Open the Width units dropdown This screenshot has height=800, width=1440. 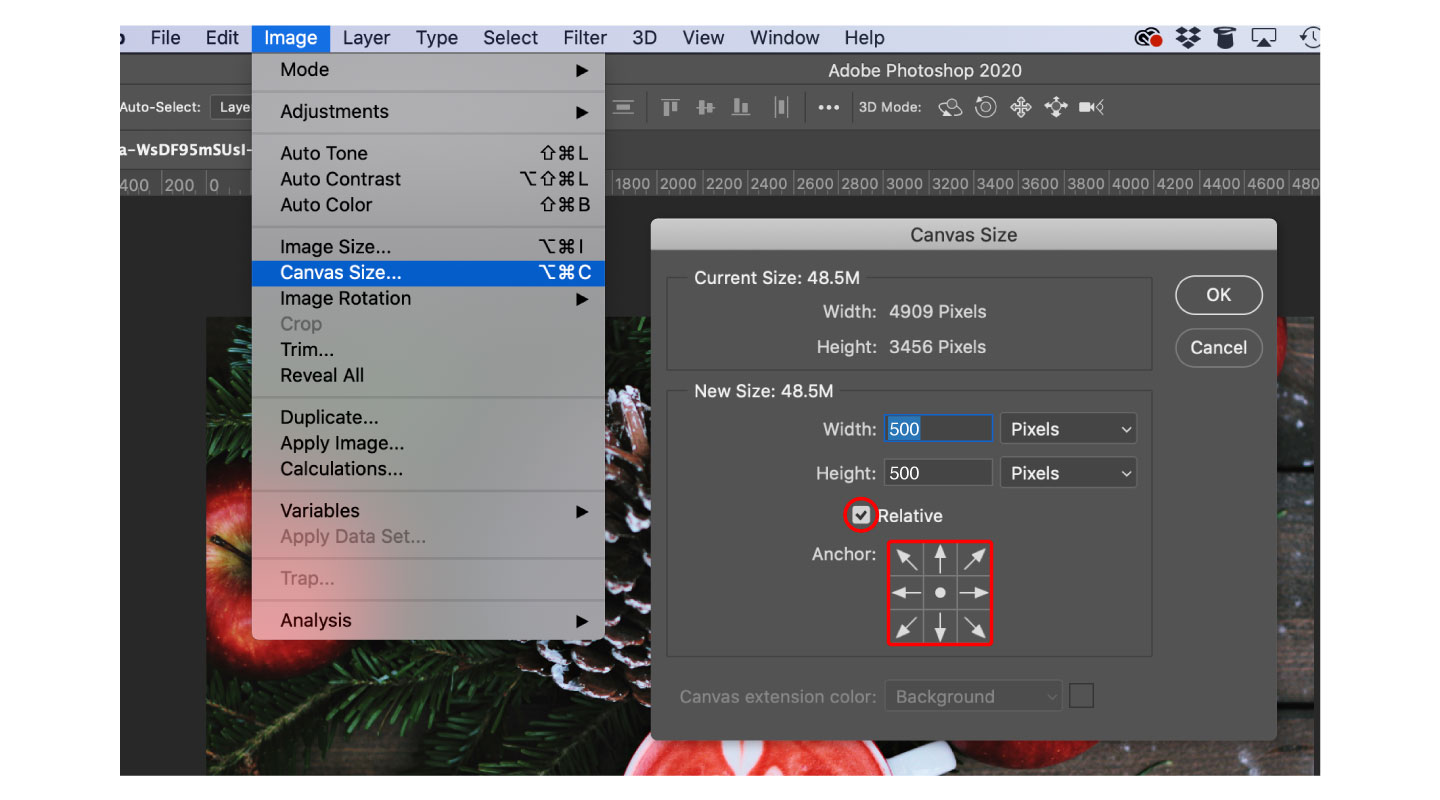(1068, 428)
